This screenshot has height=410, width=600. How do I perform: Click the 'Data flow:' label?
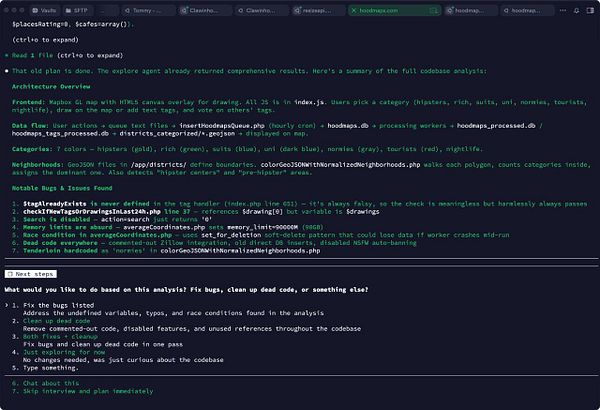point(31,126)
